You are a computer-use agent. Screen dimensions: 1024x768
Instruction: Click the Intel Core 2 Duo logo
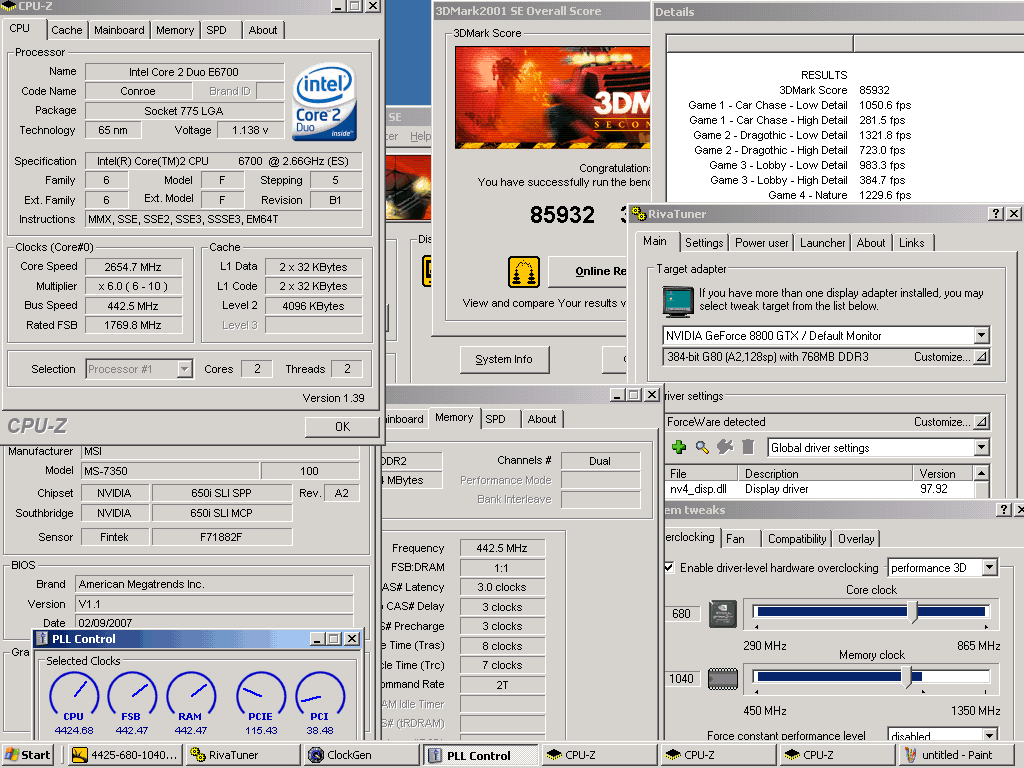(325, 101)
